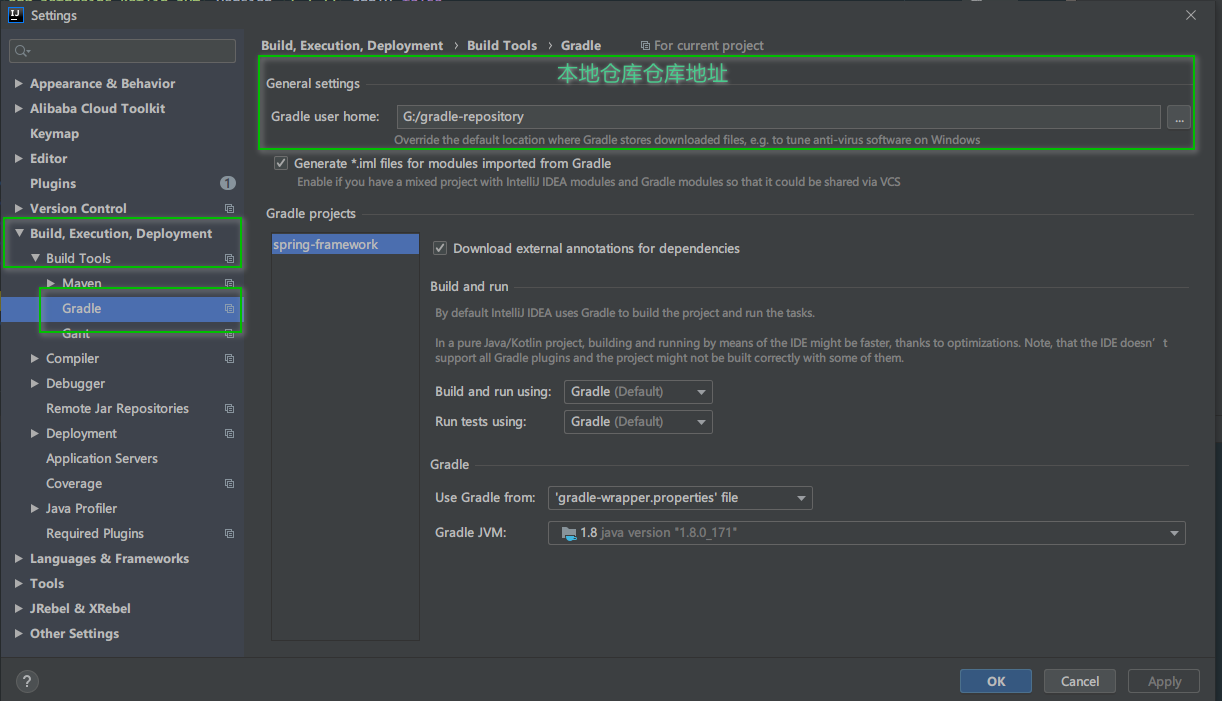Click the IntelliJ IDEA logo in title bar
Viewport: 1222px width, 701px height.
[x=17, y=15]
